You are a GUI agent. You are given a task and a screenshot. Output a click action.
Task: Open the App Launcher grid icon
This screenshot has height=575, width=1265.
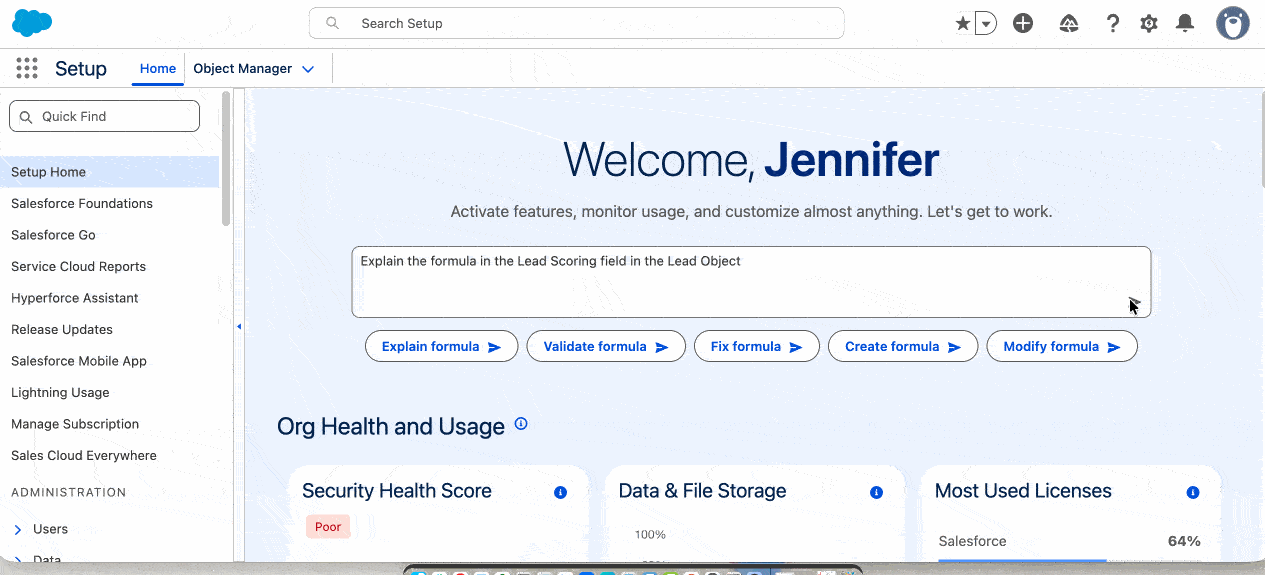coord(27,68)
